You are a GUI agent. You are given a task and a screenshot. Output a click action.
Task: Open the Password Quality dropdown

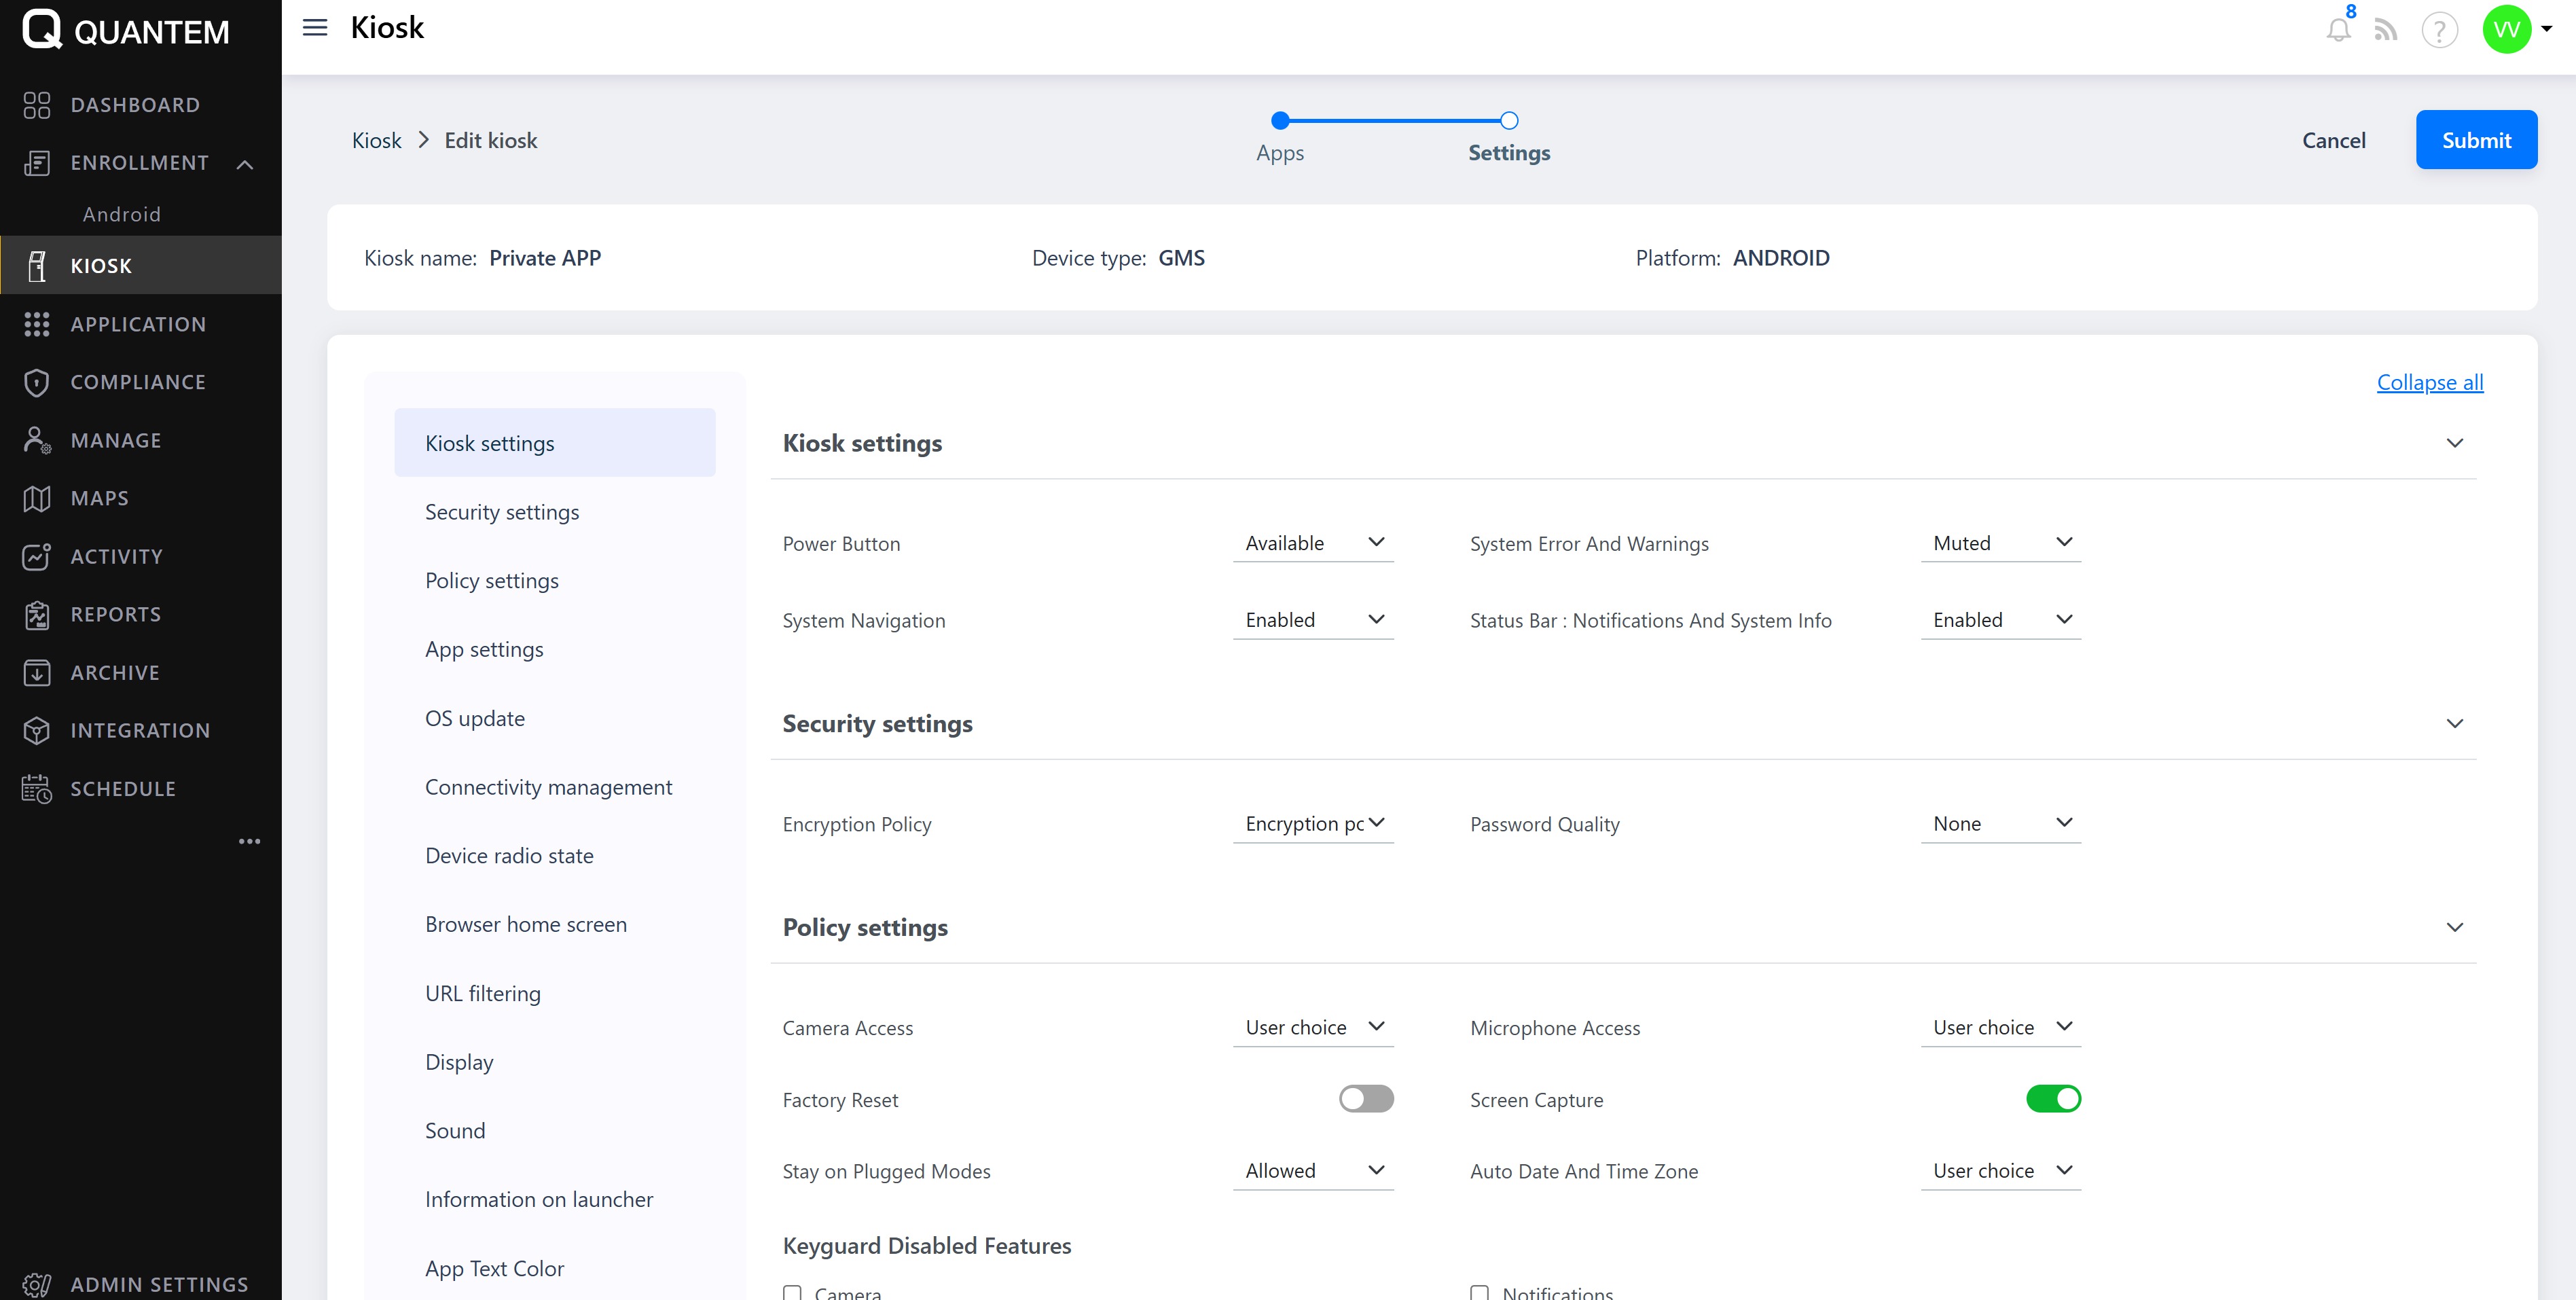point(2000,824)
